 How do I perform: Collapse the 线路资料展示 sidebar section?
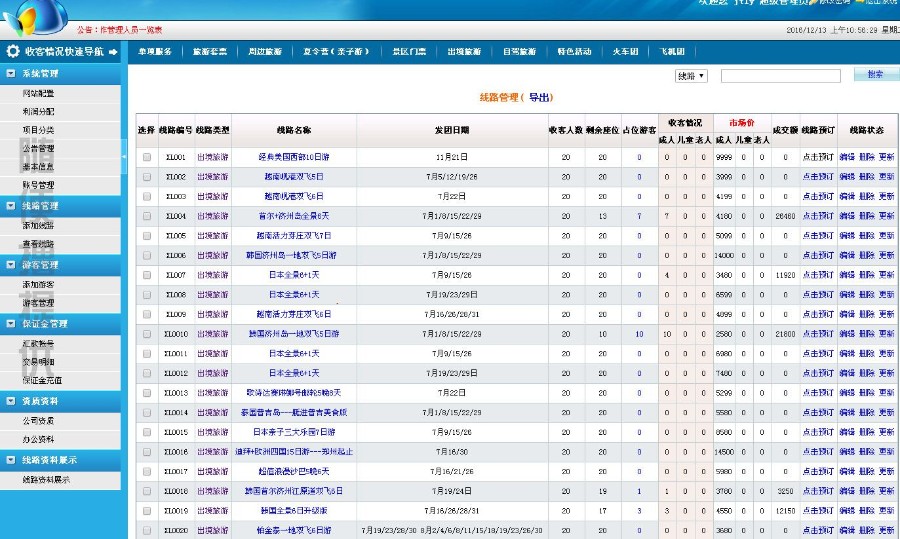click(11, 460)
